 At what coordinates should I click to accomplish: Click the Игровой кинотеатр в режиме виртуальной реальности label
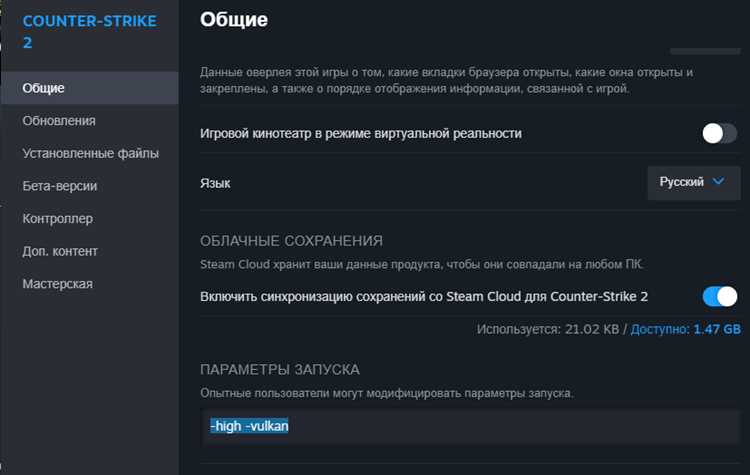(361, 133)
